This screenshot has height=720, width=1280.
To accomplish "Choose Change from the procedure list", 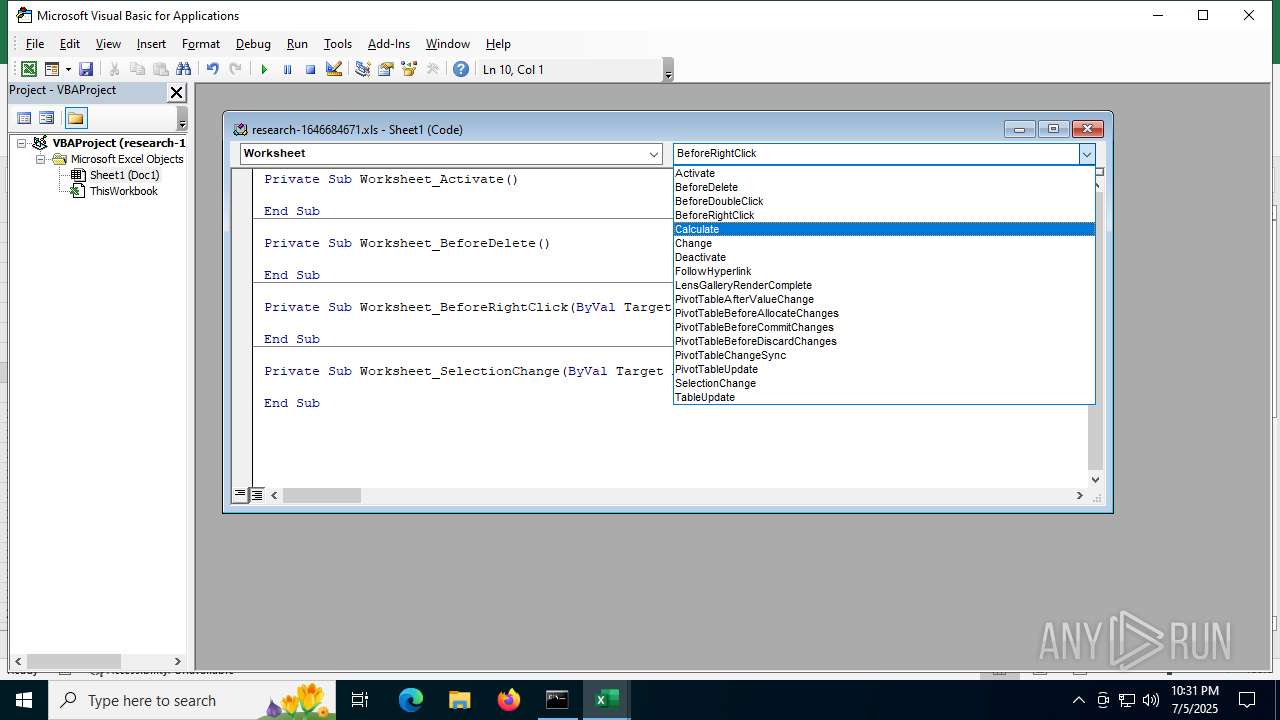I will pos(884,243).
